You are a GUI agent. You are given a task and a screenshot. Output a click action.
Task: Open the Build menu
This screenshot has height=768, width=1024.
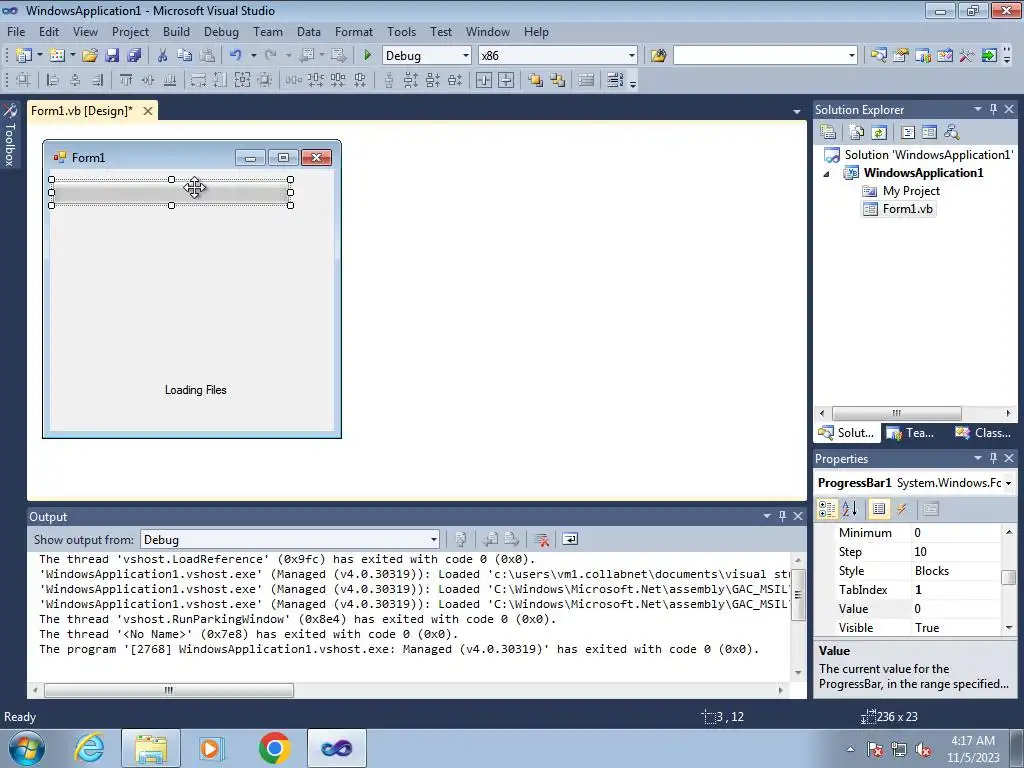click(176, 31)
